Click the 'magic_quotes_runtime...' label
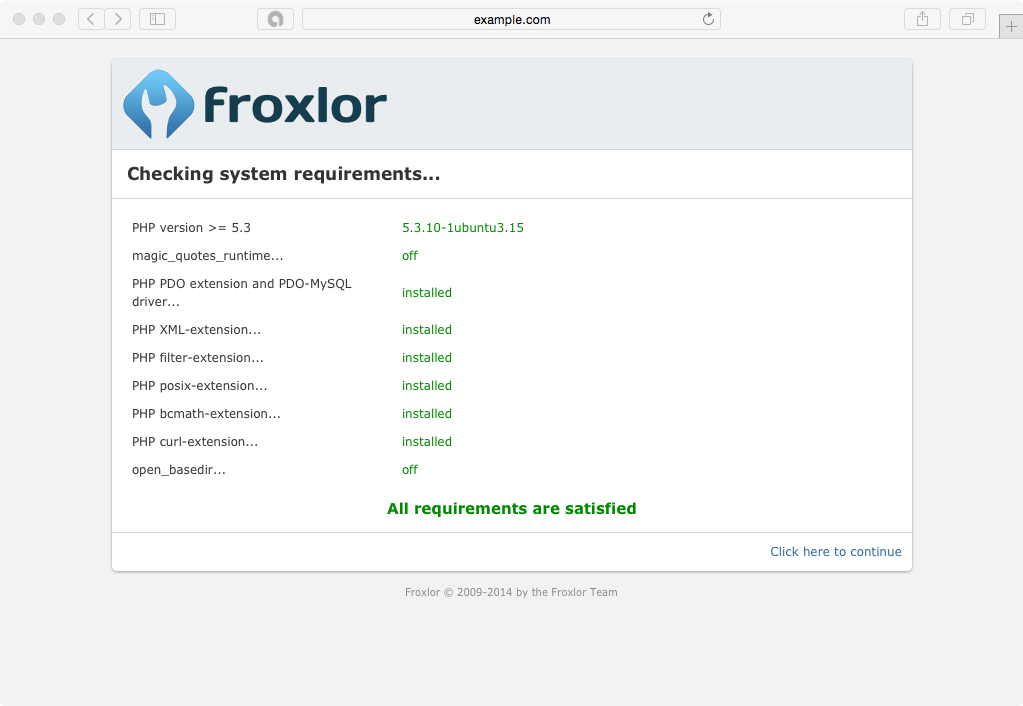Image resolution: width=1023 pixels, height=706 pixels. [207, 256]
